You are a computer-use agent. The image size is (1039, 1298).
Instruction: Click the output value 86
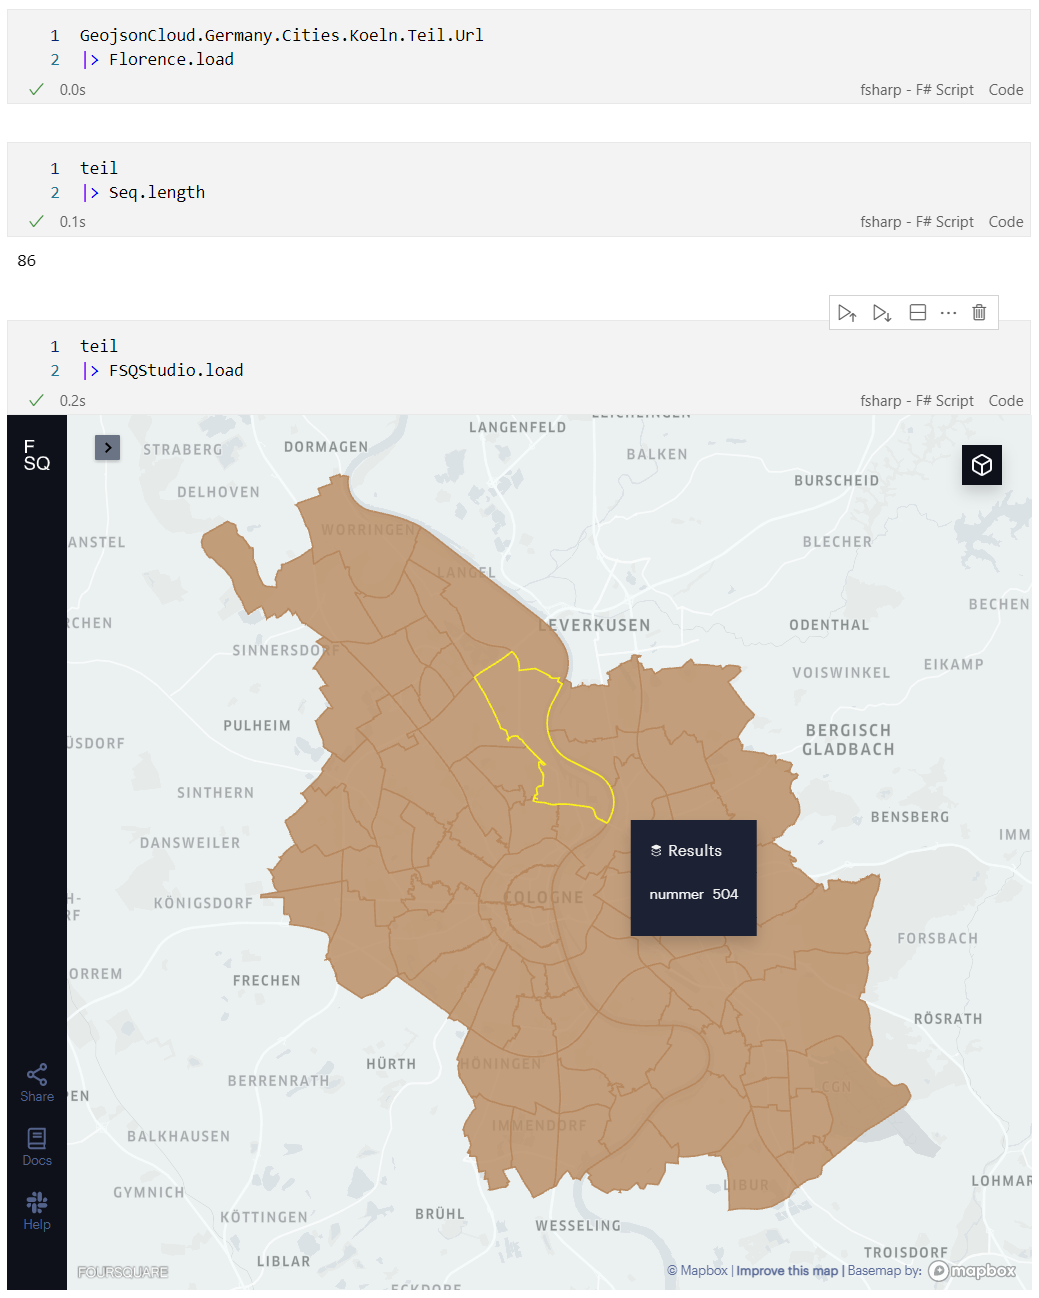click(27, 260)
